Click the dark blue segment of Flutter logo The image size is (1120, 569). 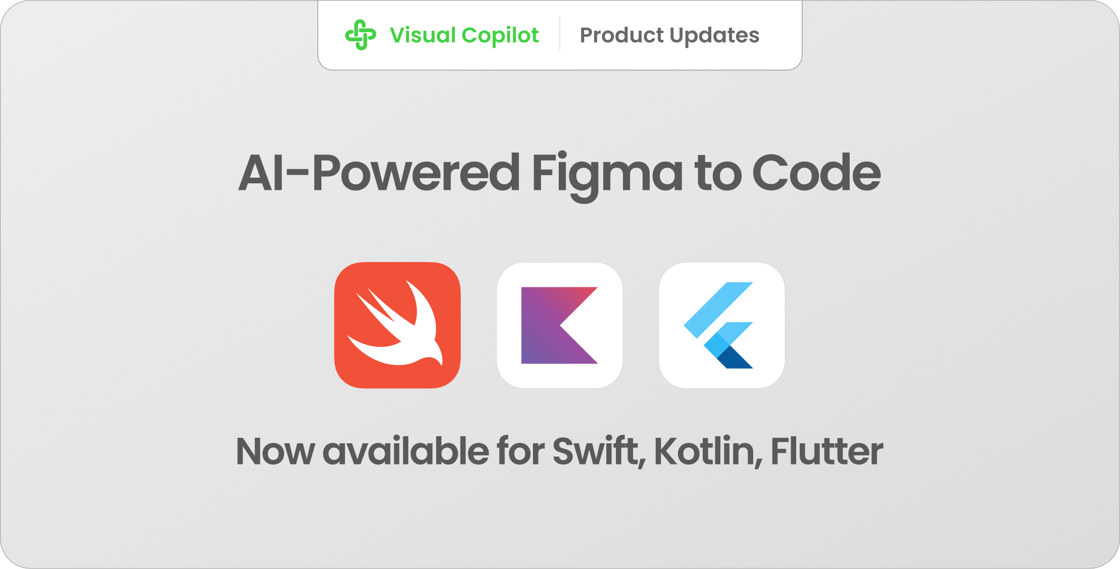point(736,356)
